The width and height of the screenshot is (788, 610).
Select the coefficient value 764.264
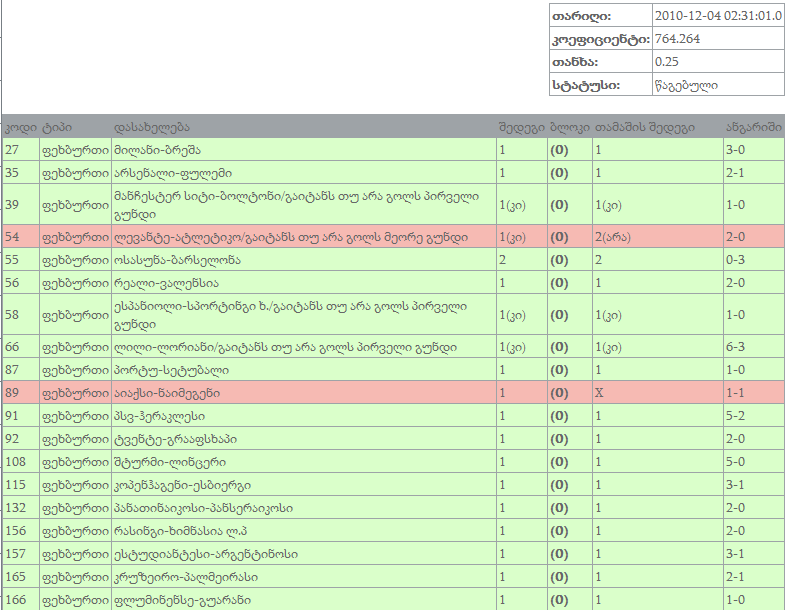click(677, 39)
